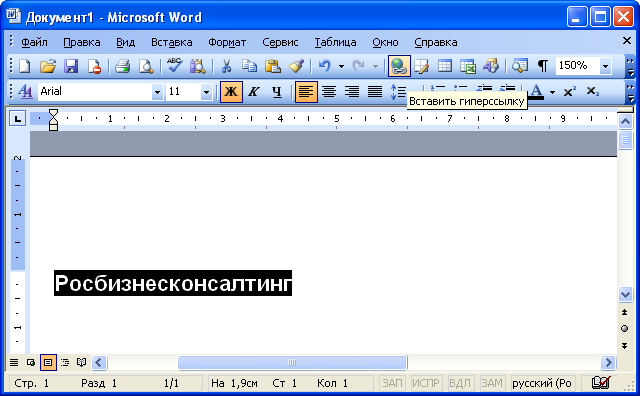Open the Вставка menu
Viewport: 640px width, 396px height.
pyautogui.click(x=171, y=42)
